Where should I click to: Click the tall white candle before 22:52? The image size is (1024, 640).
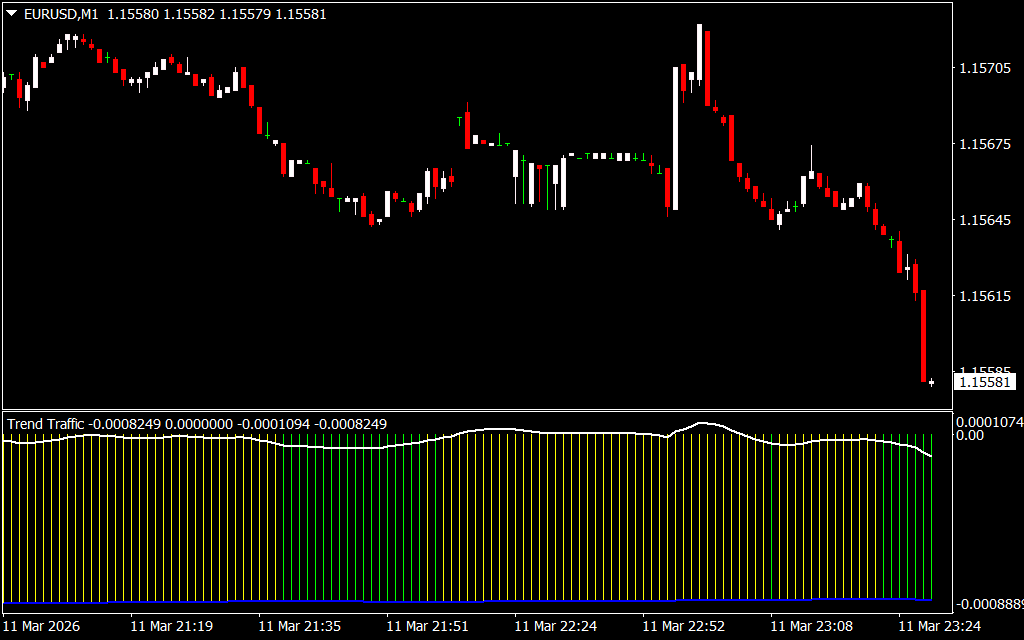coord(675,138)
